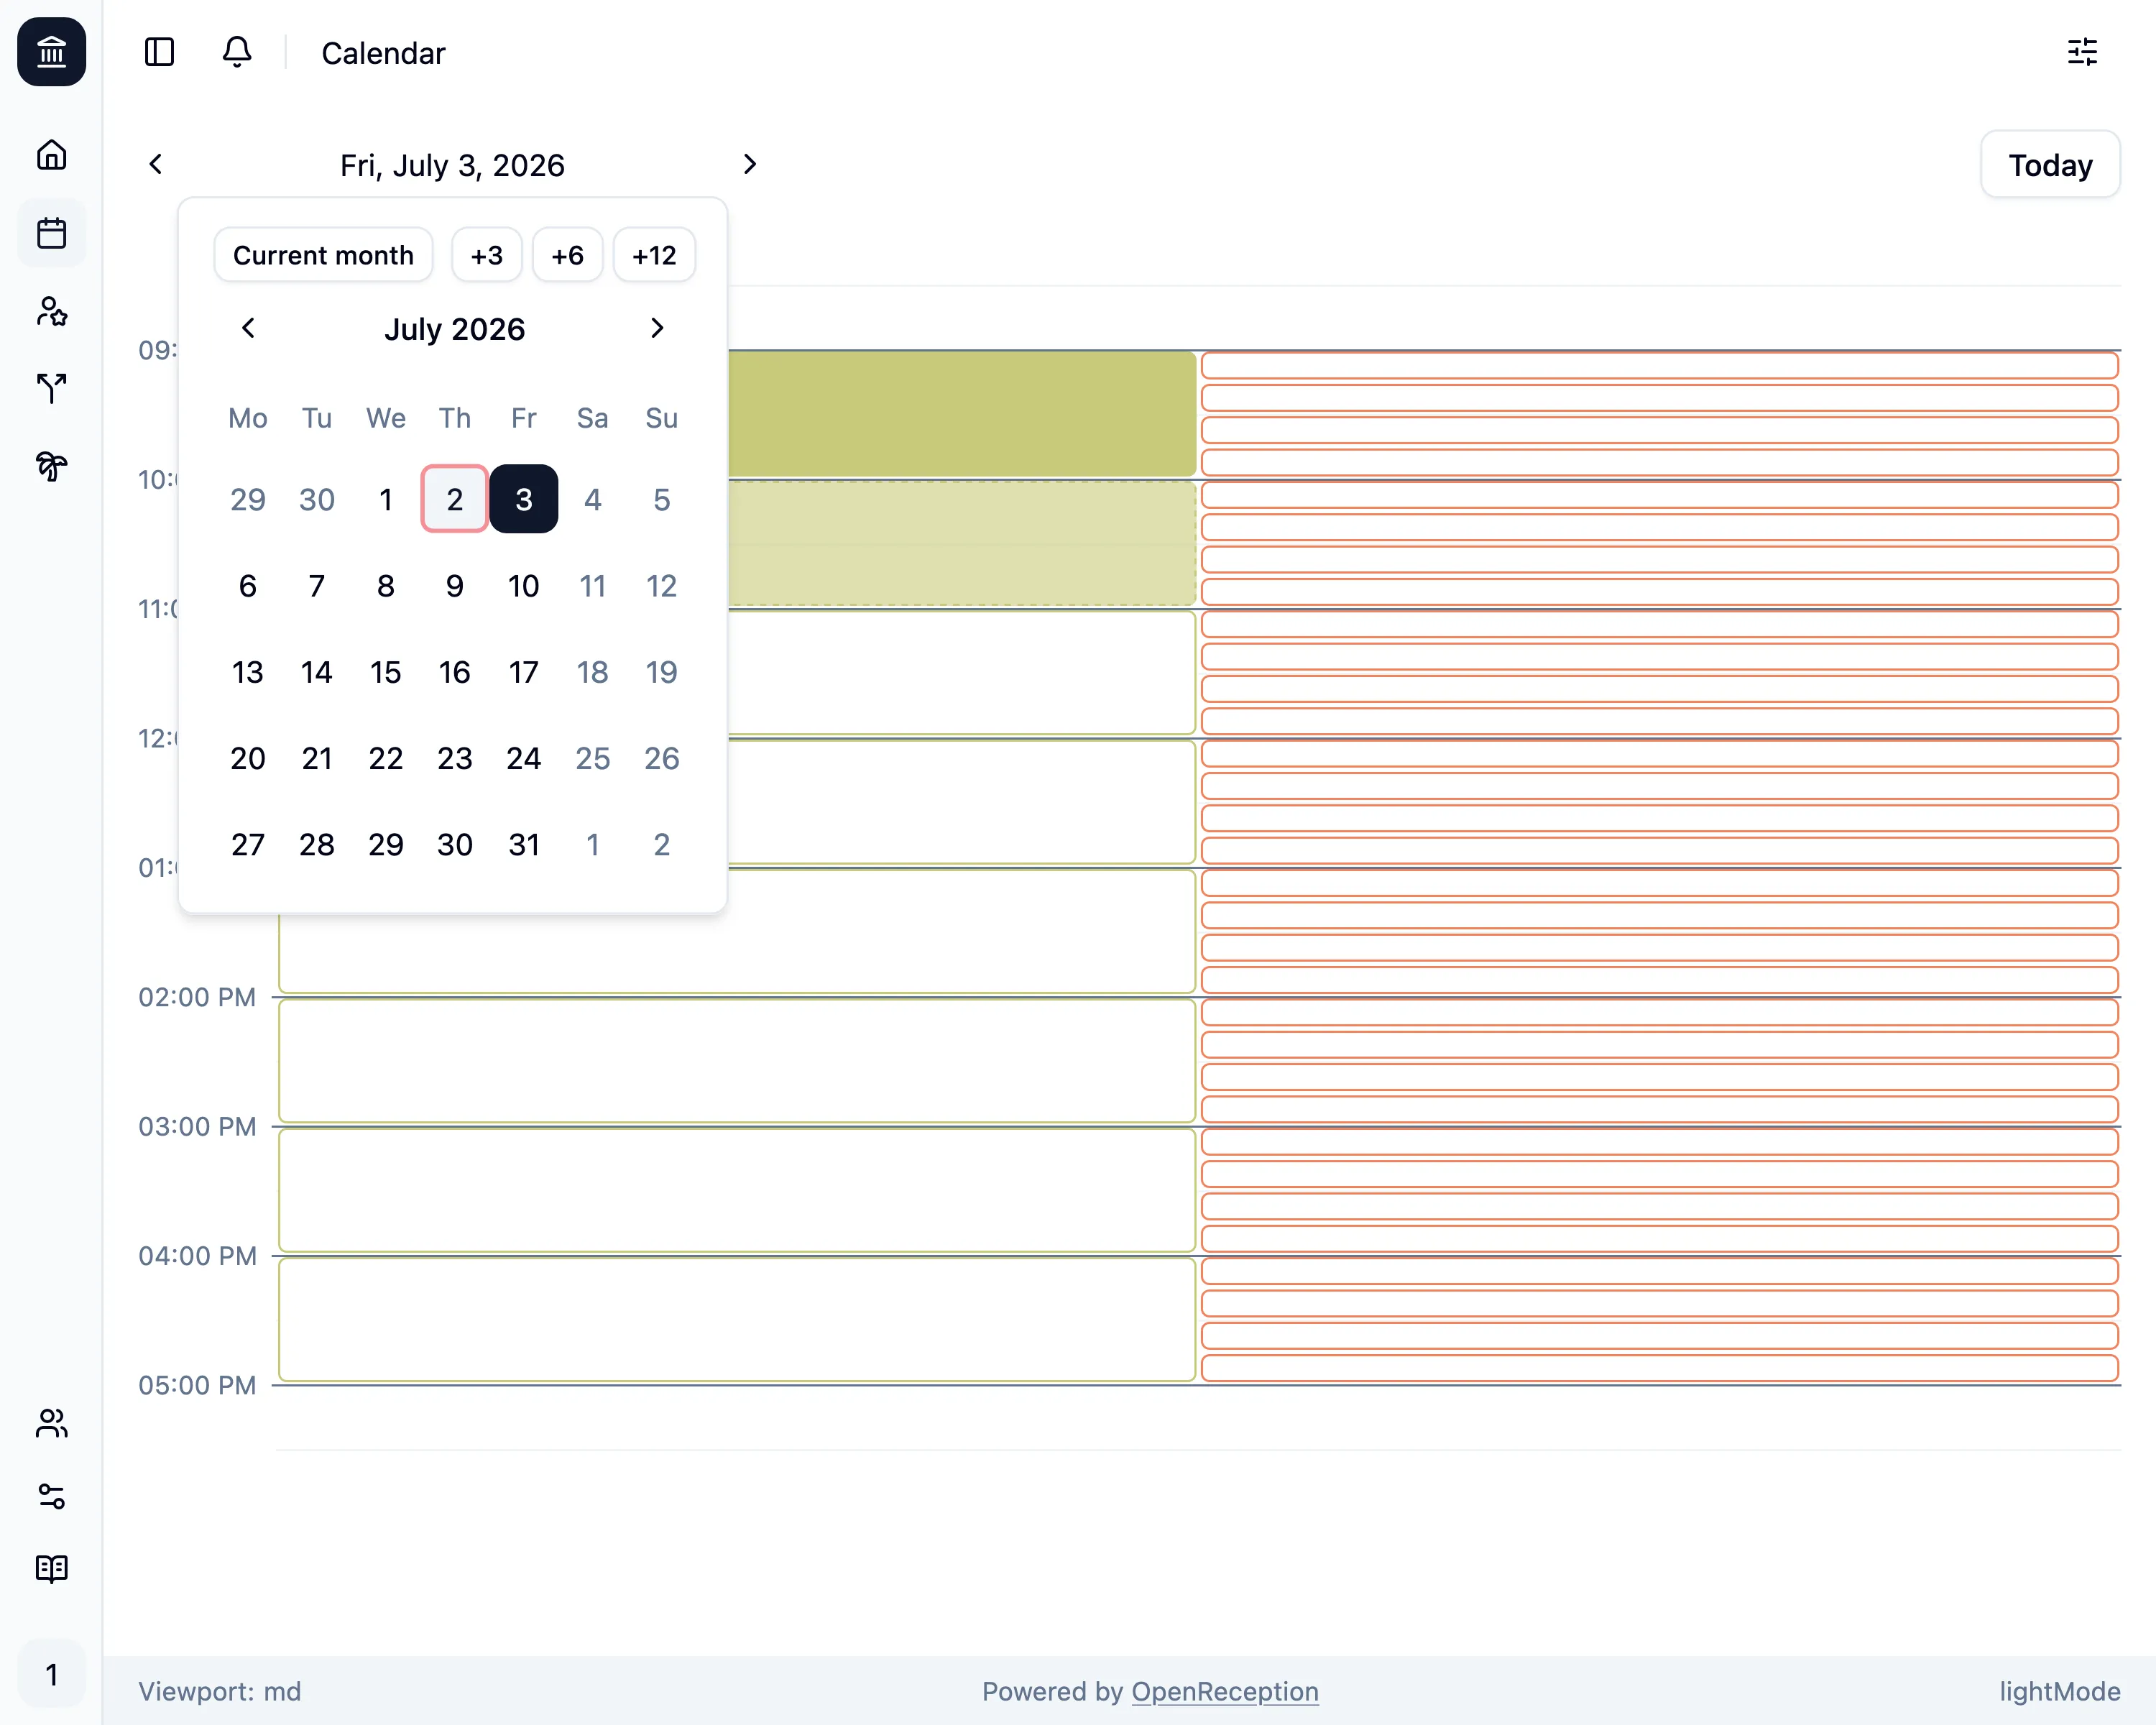Click the Viewport: md status text
This screenshot has height=1725, width=2156.
point(219,1691)
